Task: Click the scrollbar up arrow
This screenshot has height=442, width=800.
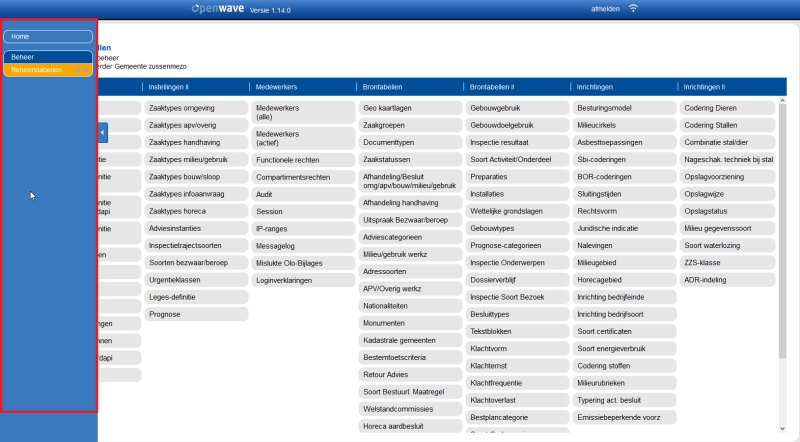Action: coord(783,101)
